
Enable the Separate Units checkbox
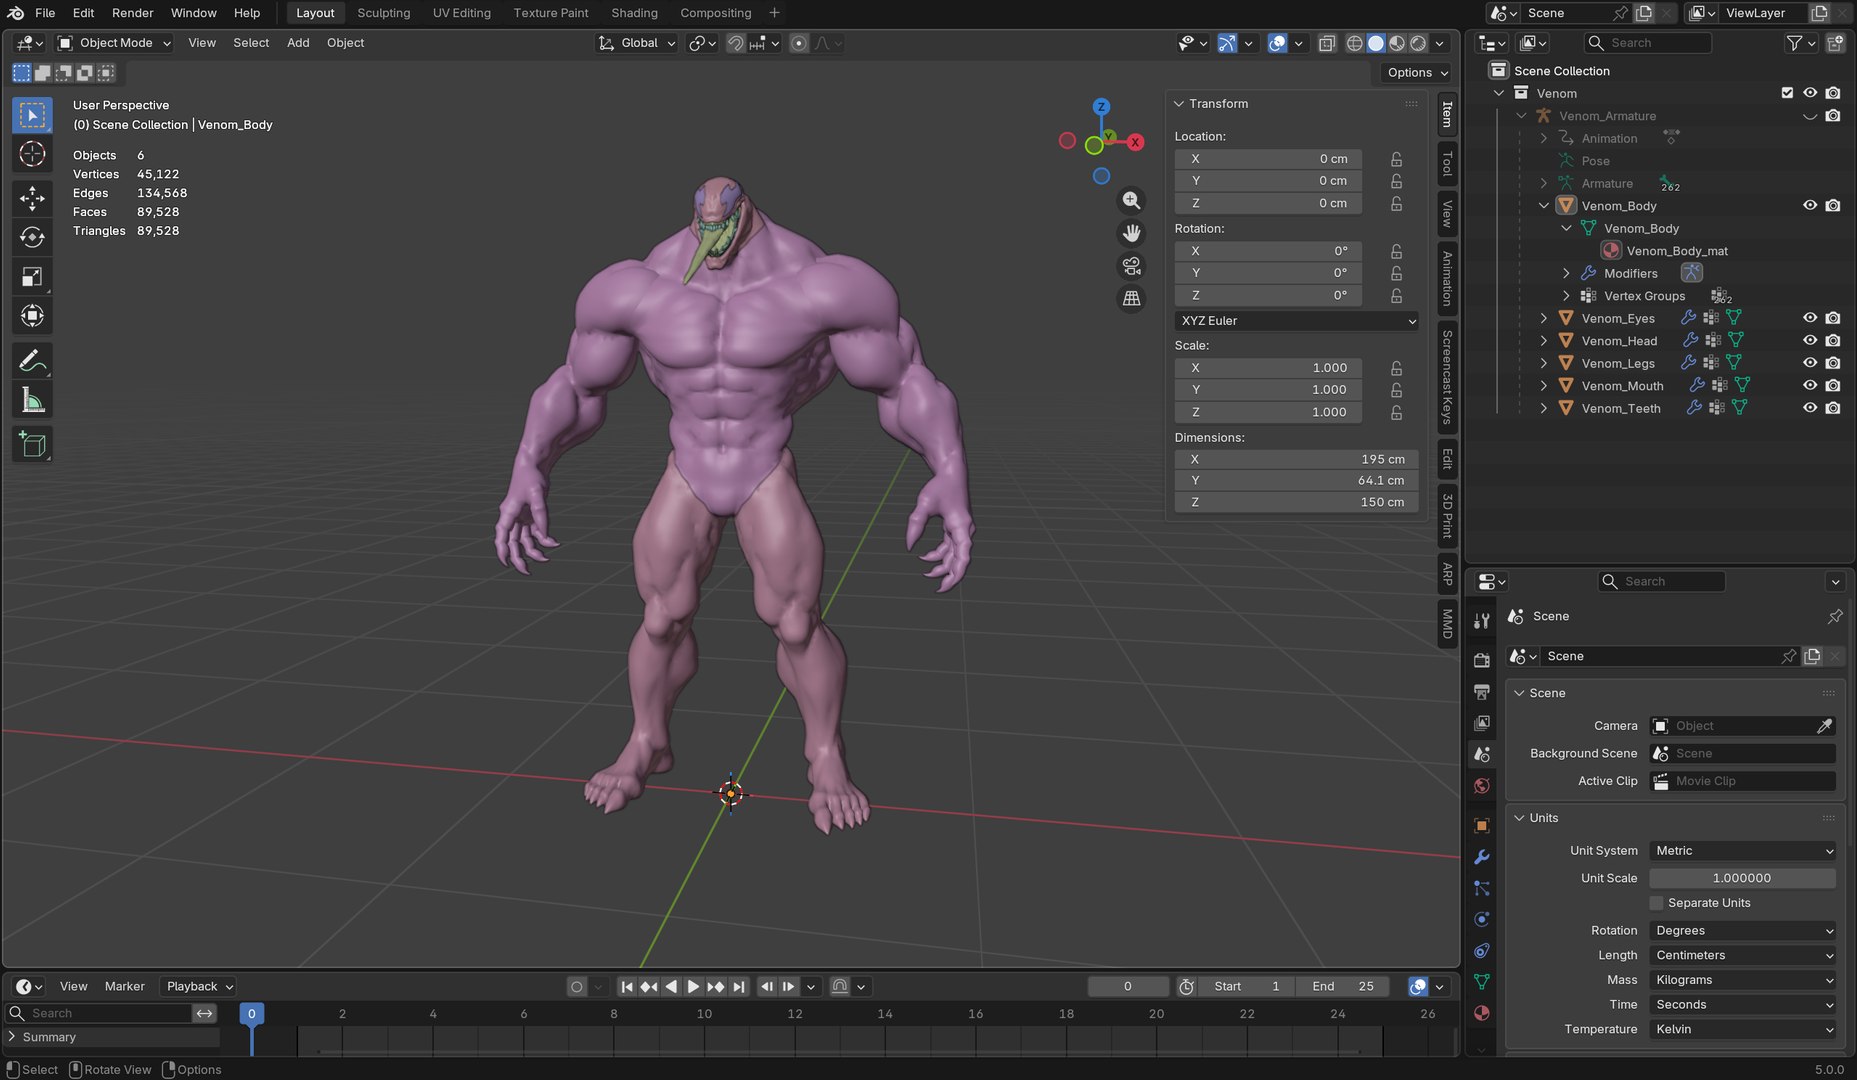[x=1657, y=903]
